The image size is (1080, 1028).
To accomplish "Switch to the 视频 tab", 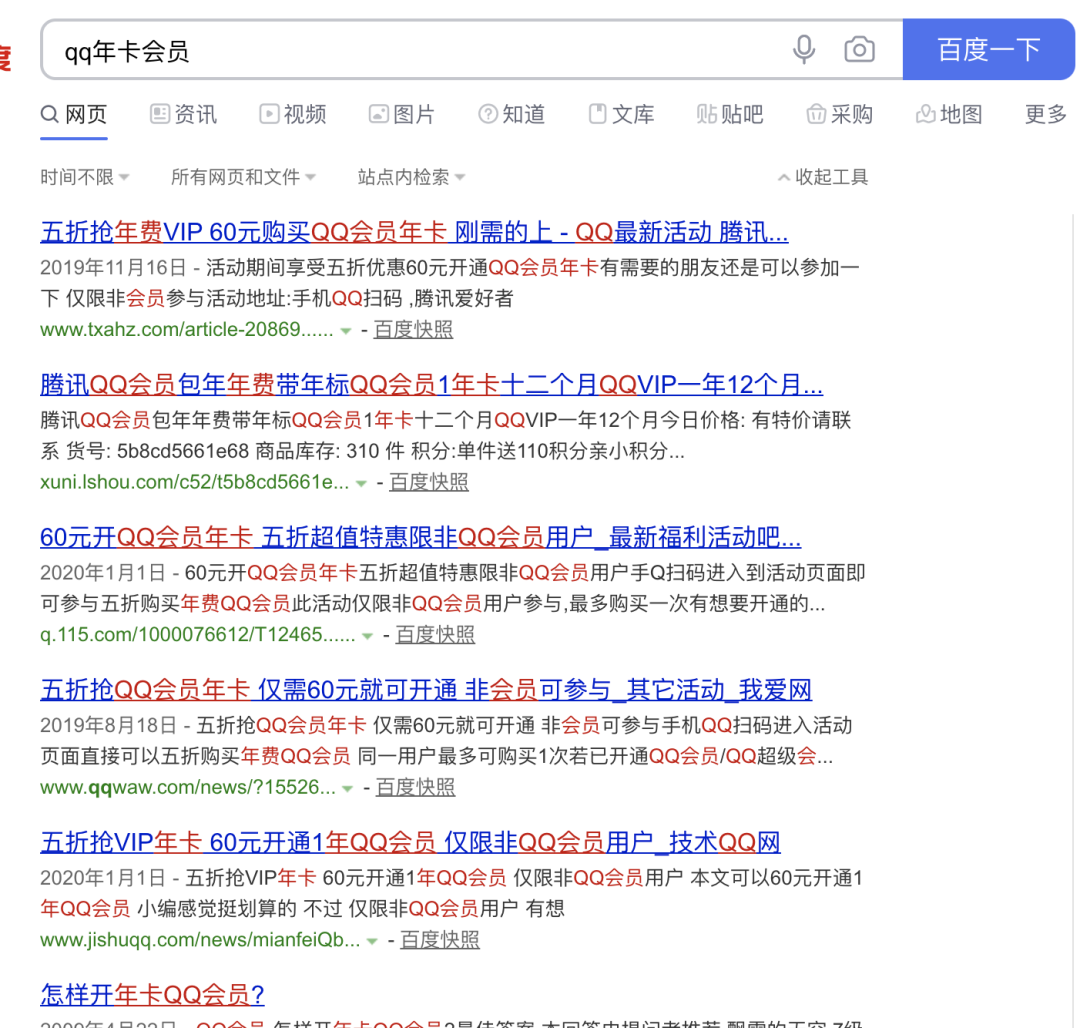I will pyautogui.click(x=293, y=114).
